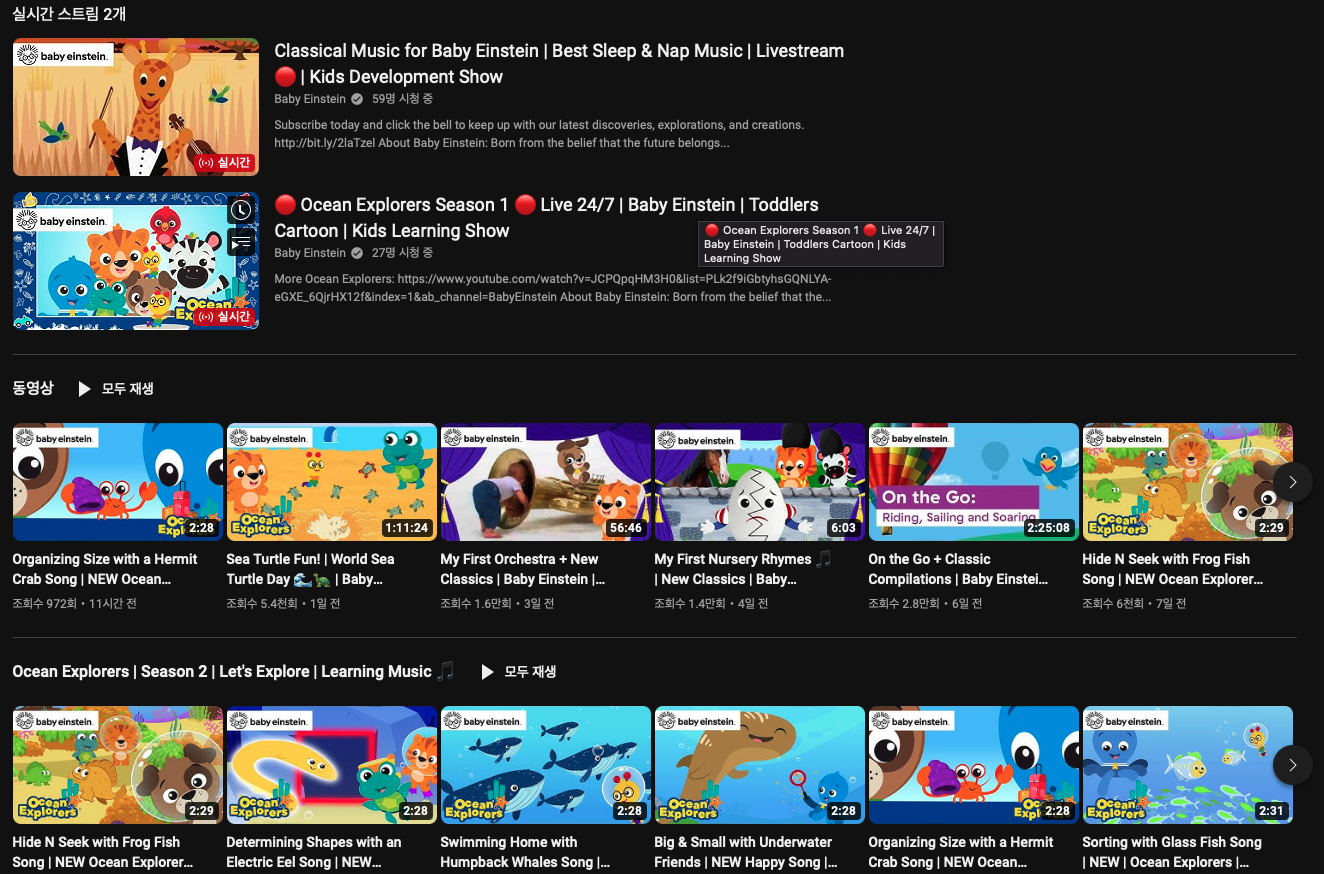Click 모두 재생 for Ocean Explorers Season 2 playlist

(x=518, y=672)
